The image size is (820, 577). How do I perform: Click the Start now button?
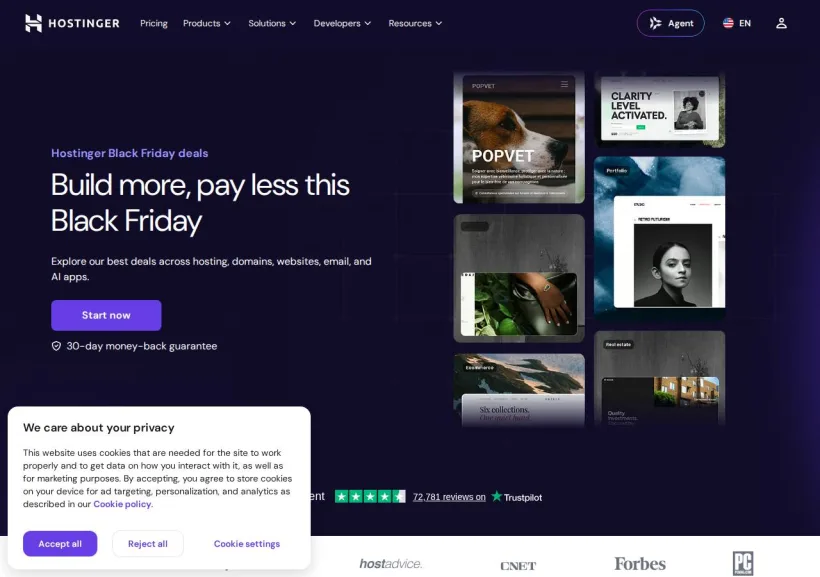[x=106, y=315]
